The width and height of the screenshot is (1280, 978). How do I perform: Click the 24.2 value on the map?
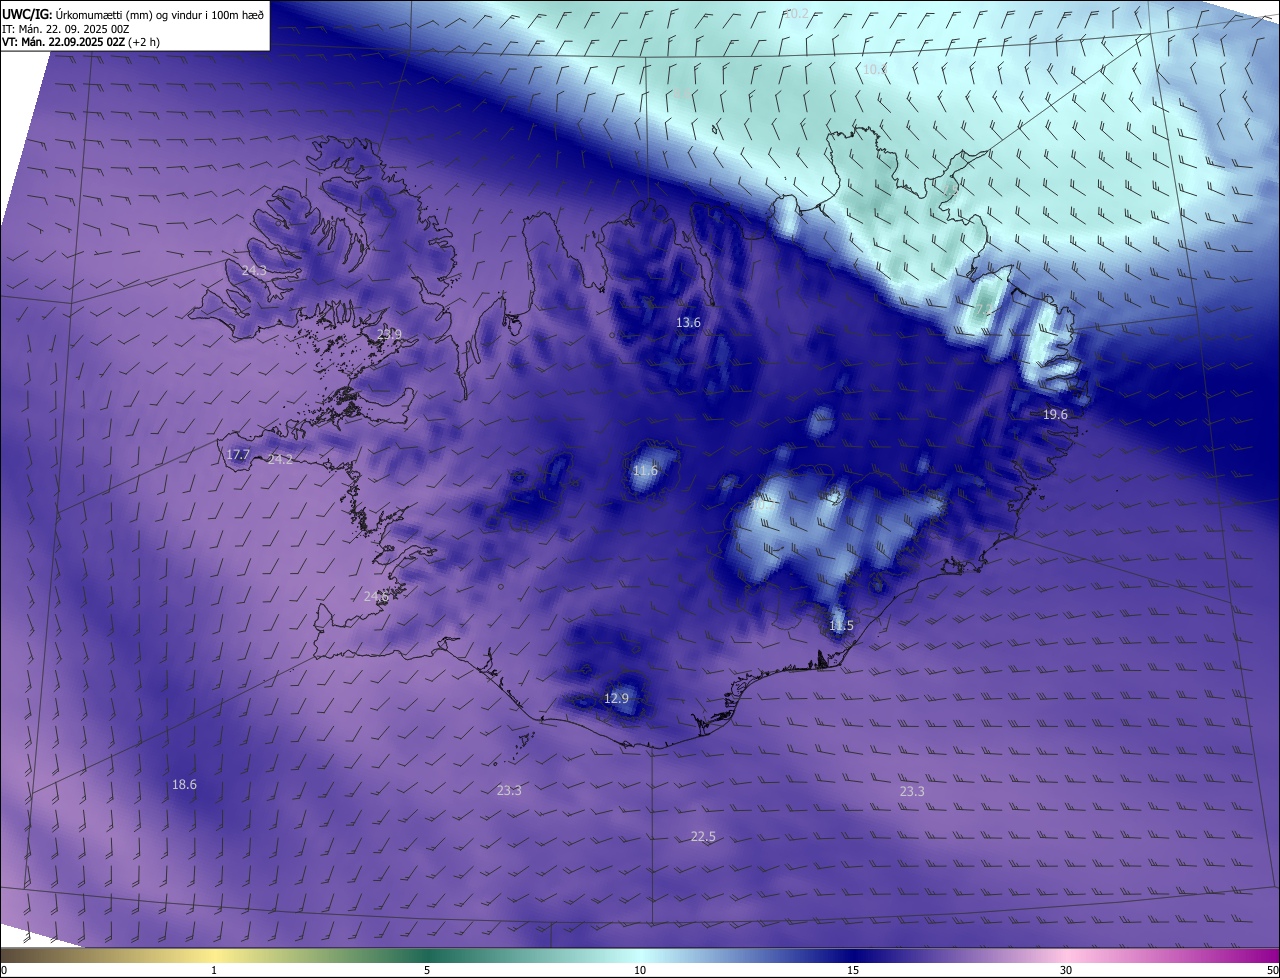coord(281,460)
